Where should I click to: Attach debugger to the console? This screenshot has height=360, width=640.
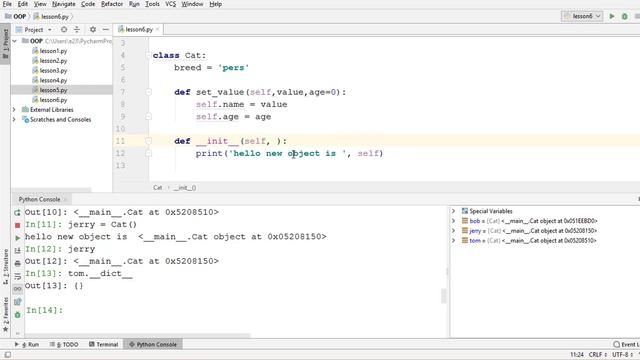(17, 315)
